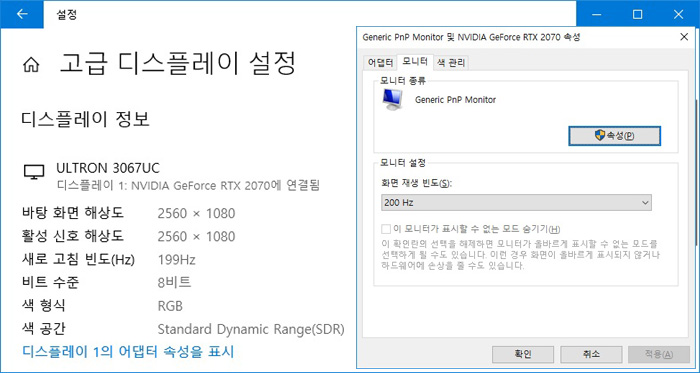Viewport: 700px width, 373px height.
Task: Click the home icon beside the page title
Action: [31, 66]
